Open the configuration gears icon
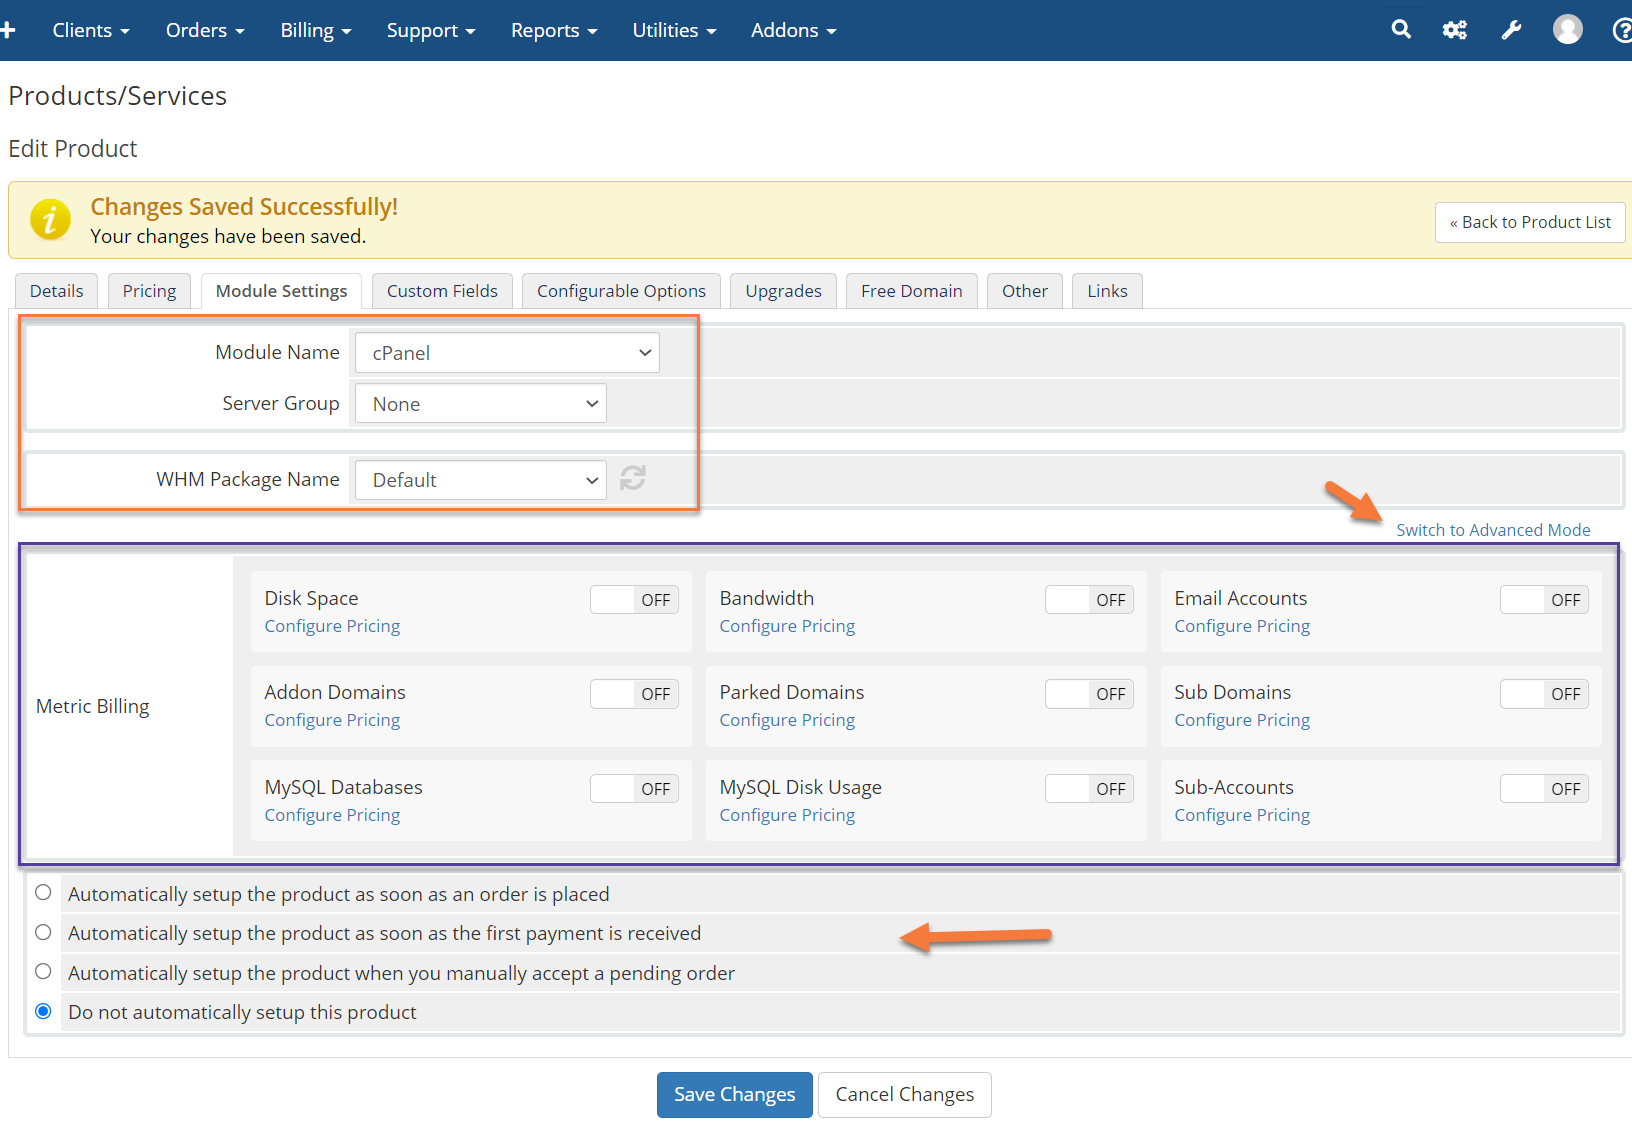 point(1454,30)
